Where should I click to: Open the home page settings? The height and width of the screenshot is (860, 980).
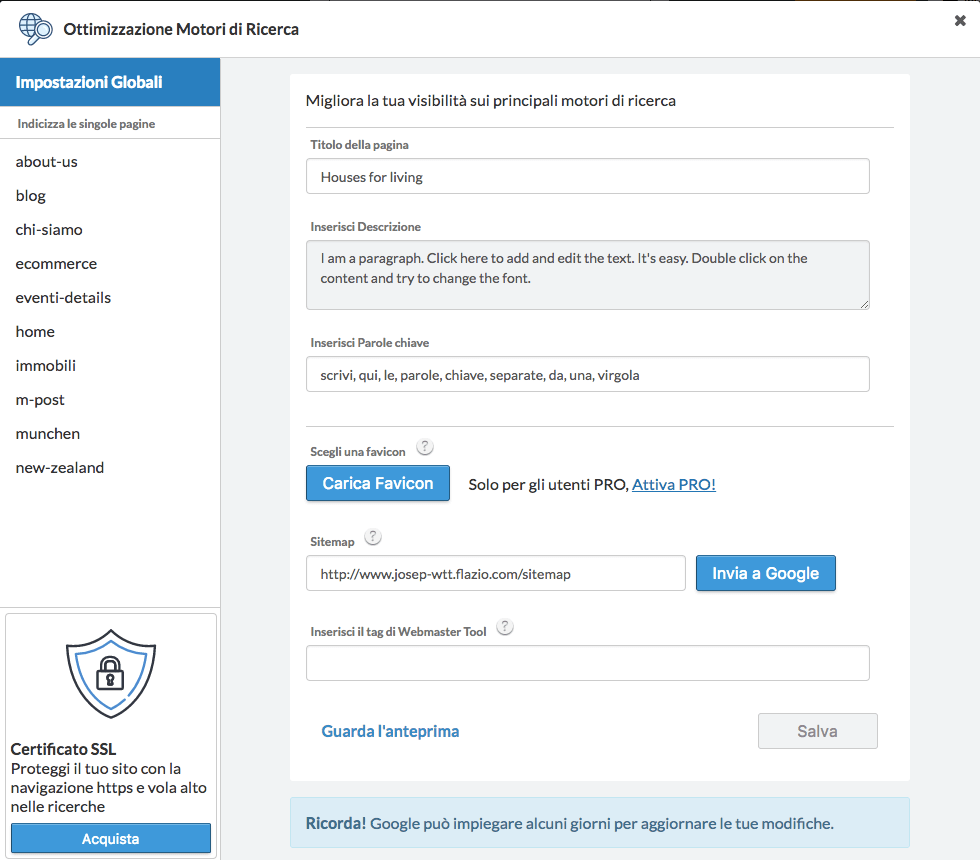pos(35,331)
